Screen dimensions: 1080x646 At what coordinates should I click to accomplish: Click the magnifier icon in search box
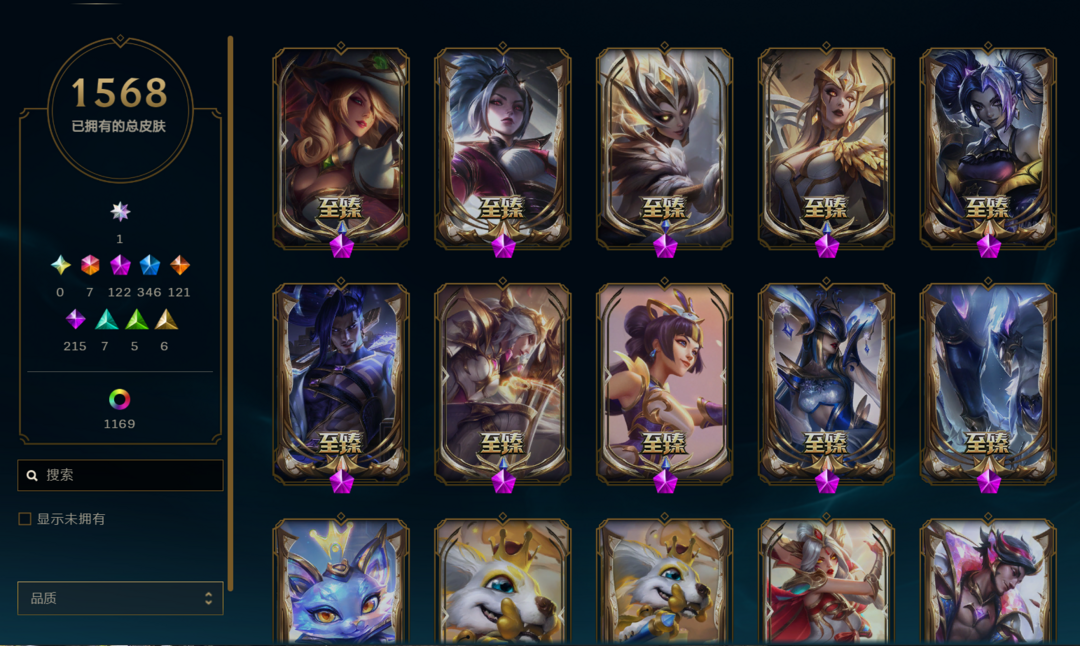coord(32,475)
